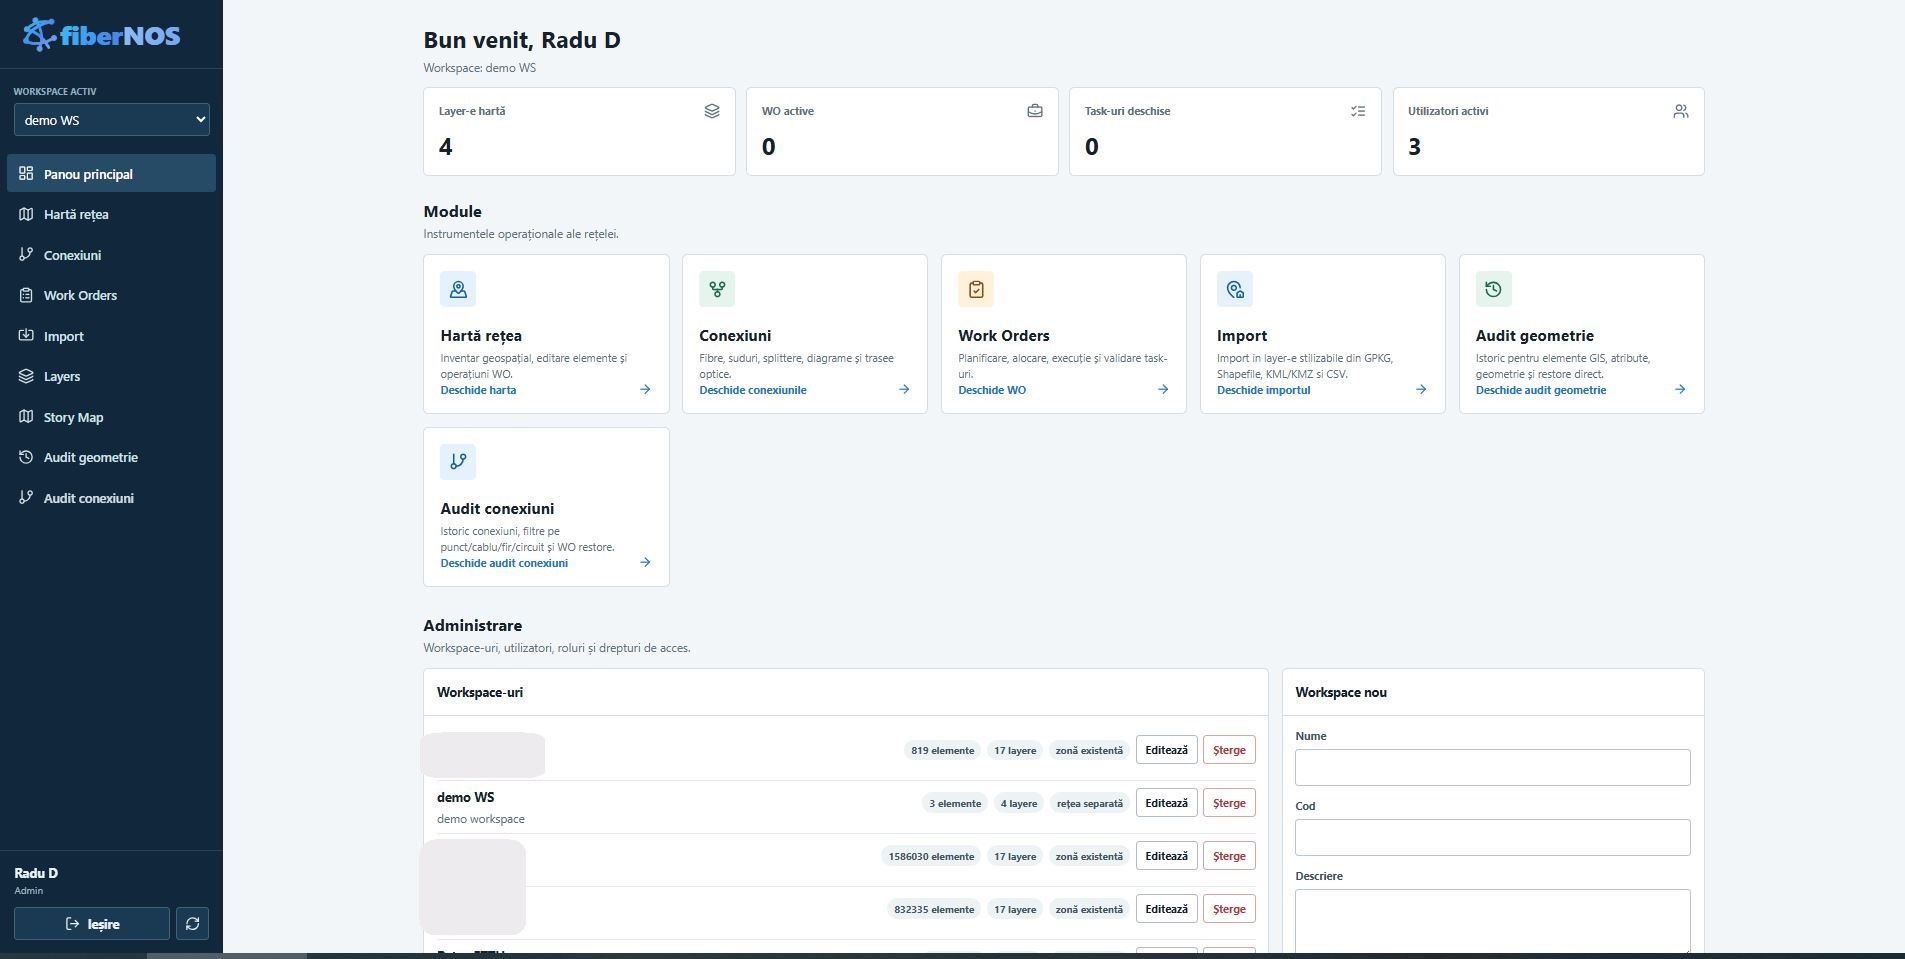Image resolution: width=1905 pixels, height=959 pixels.
Task: Open Work Orders sidebar item
Action: point(111,295)
